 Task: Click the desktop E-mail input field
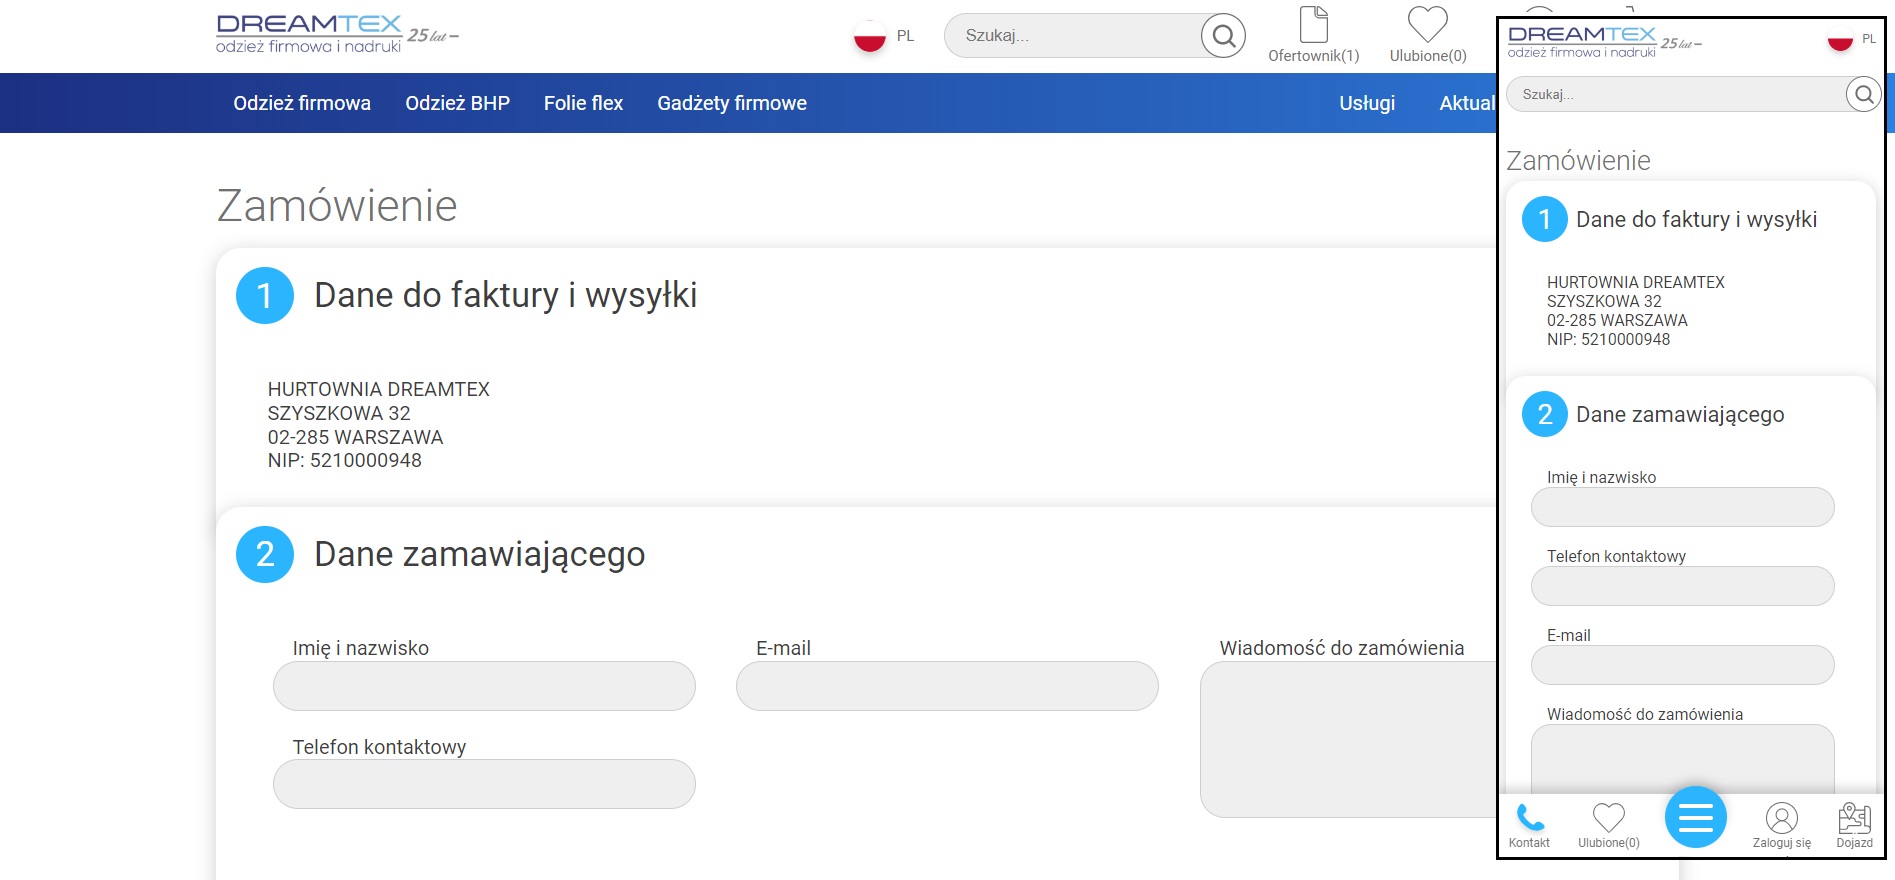click(x=947, y=686)
